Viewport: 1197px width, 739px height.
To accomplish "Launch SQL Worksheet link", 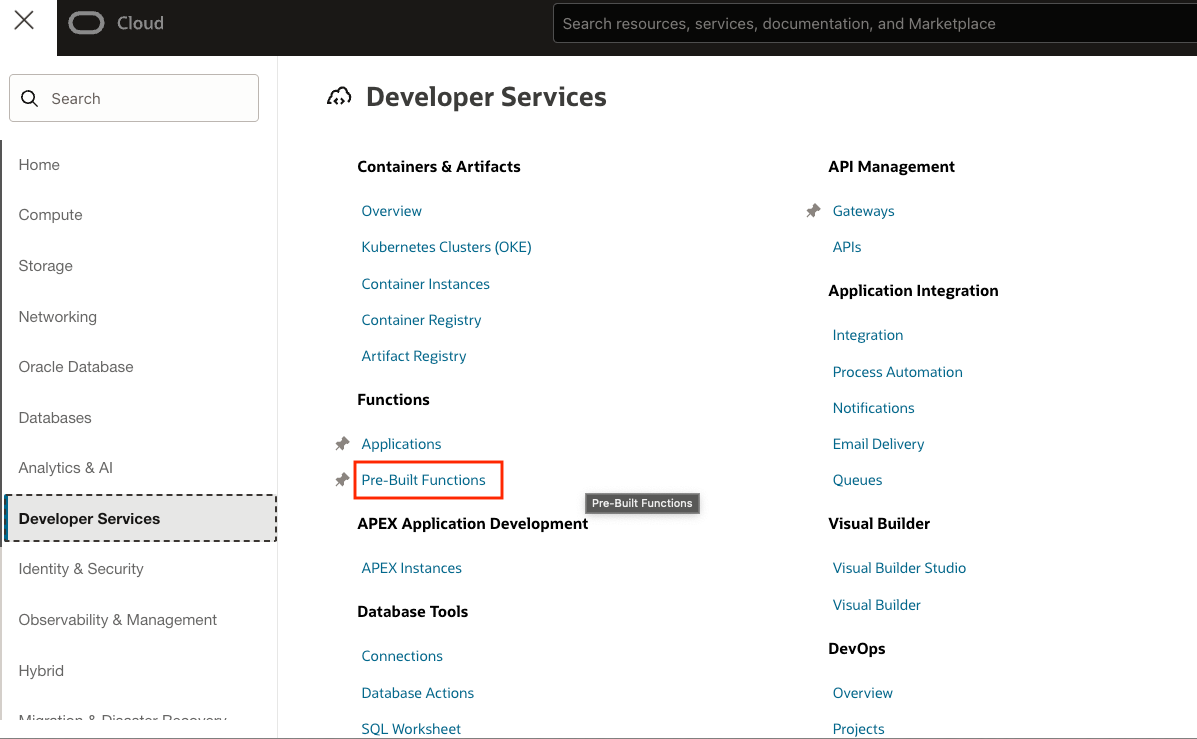I will 411,729.
